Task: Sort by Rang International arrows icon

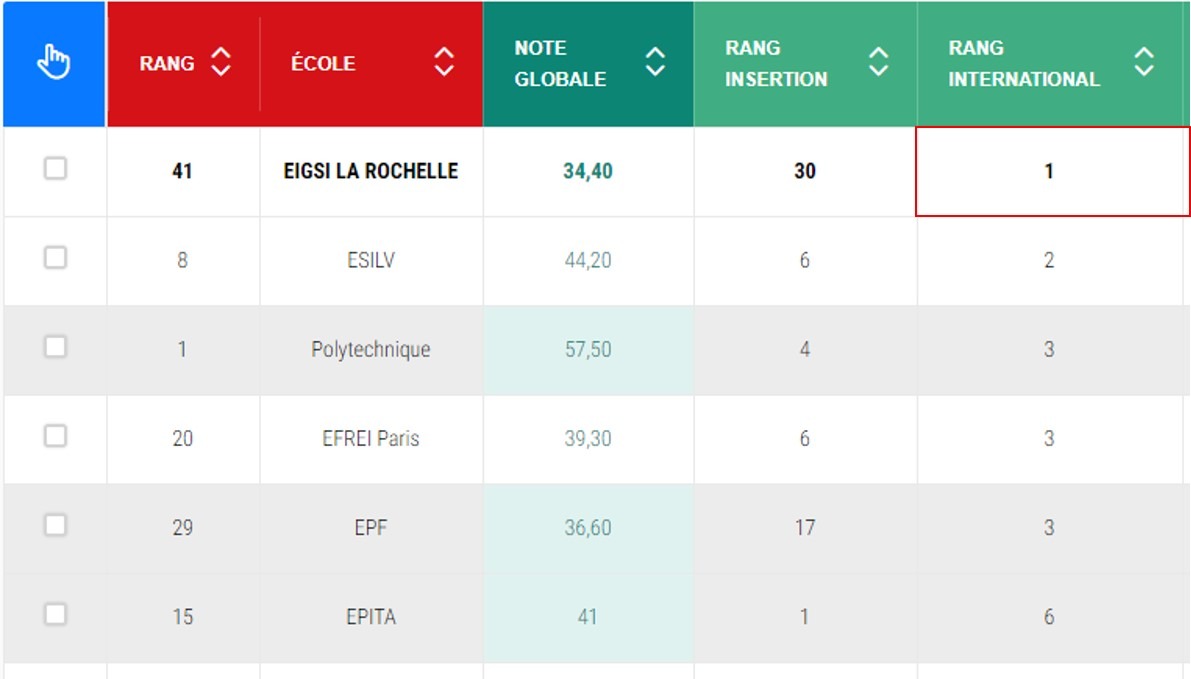Action: click(x=1144, y=62)
